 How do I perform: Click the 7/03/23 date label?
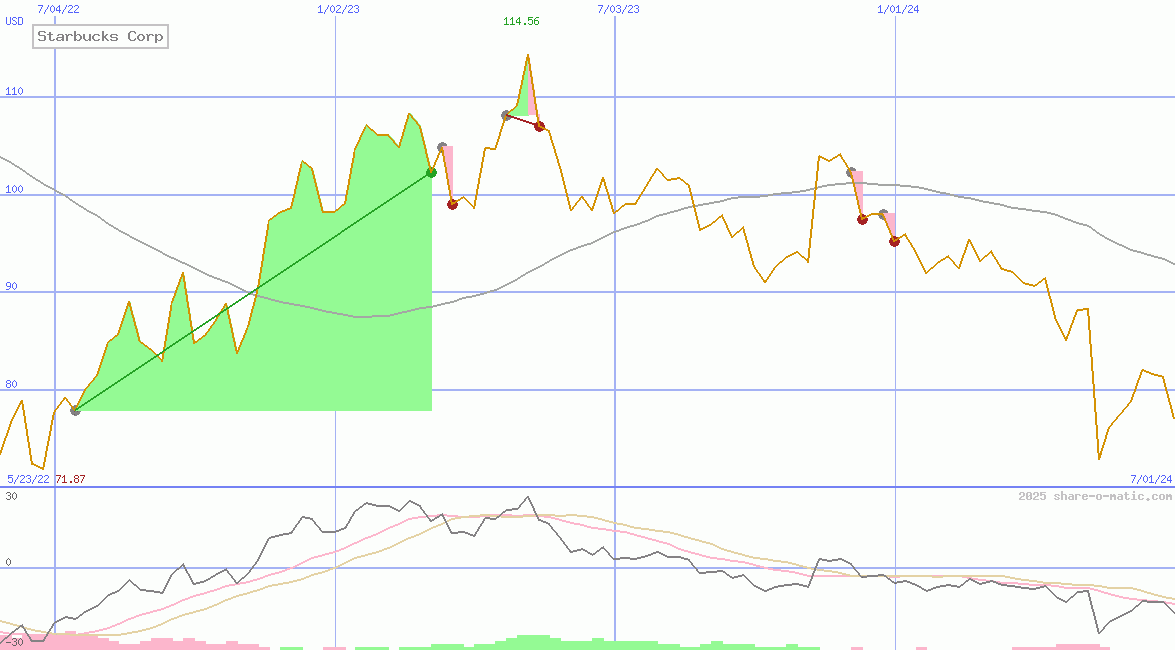(618, 9)
